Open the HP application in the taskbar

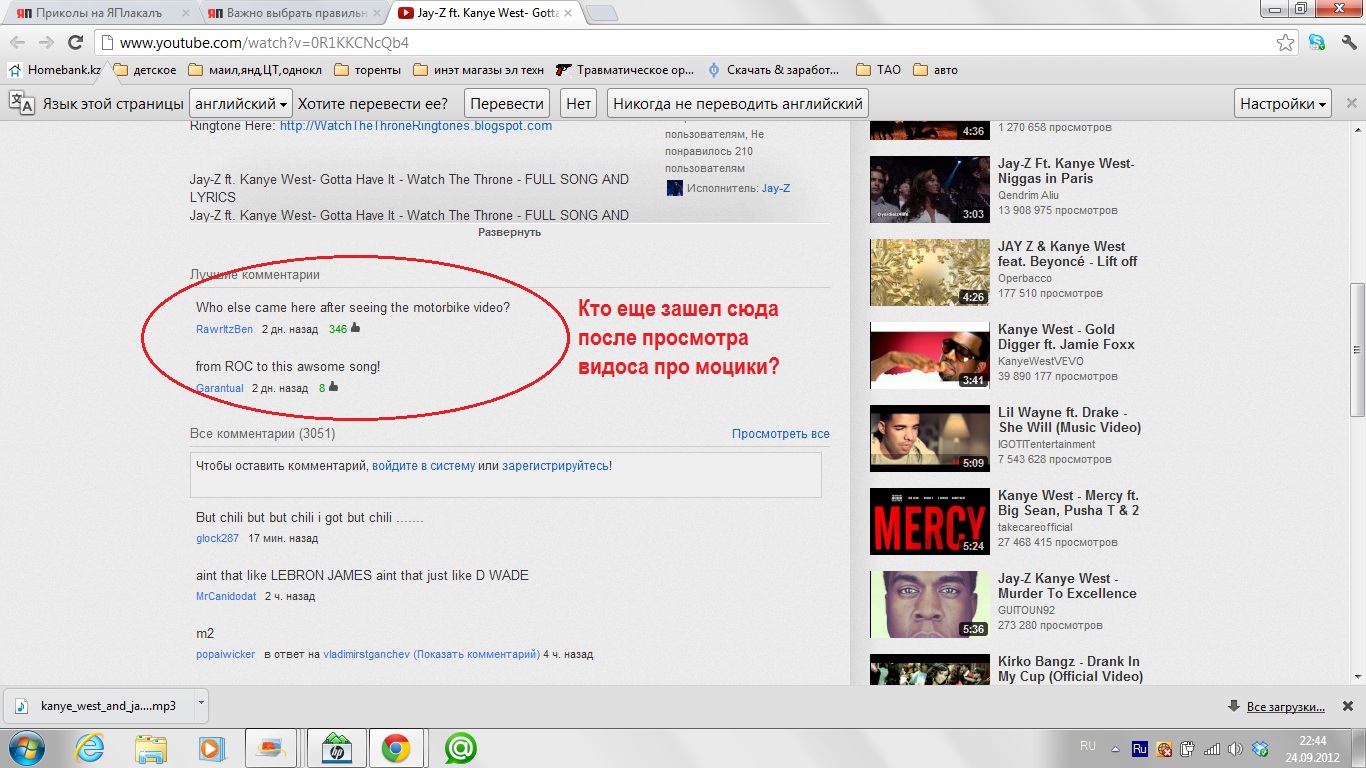(x=335, y=748)
